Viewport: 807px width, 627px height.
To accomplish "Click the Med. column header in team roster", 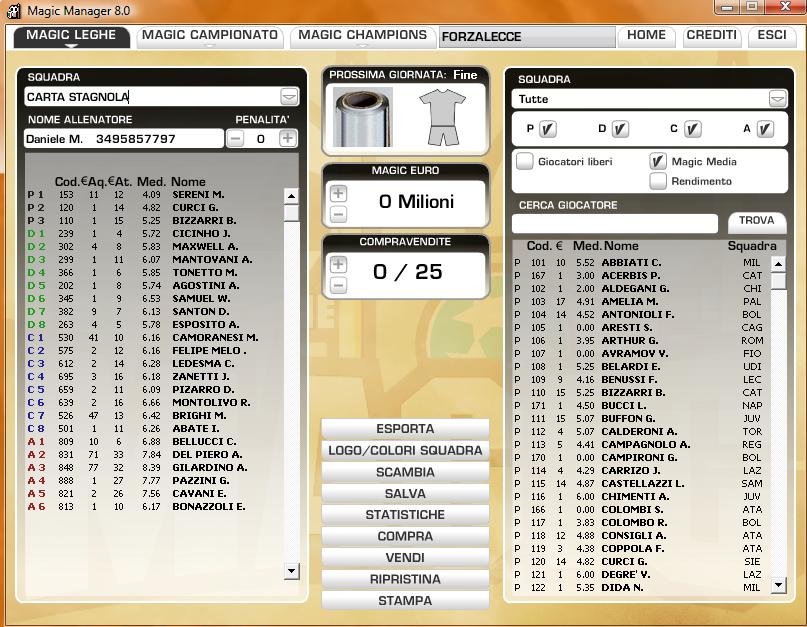I will pos(151,182).
